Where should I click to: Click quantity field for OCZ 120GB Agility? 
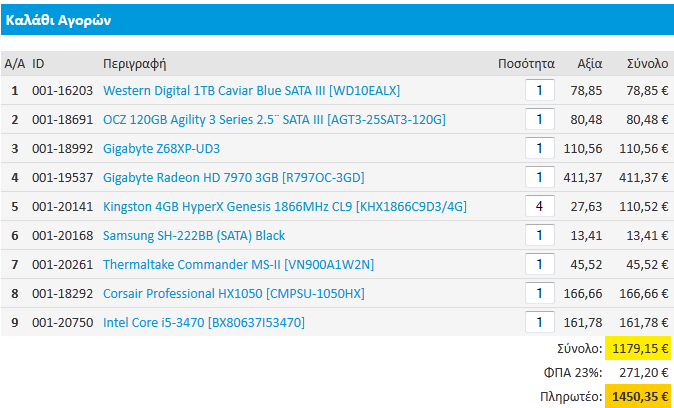(x=539, y=119)
